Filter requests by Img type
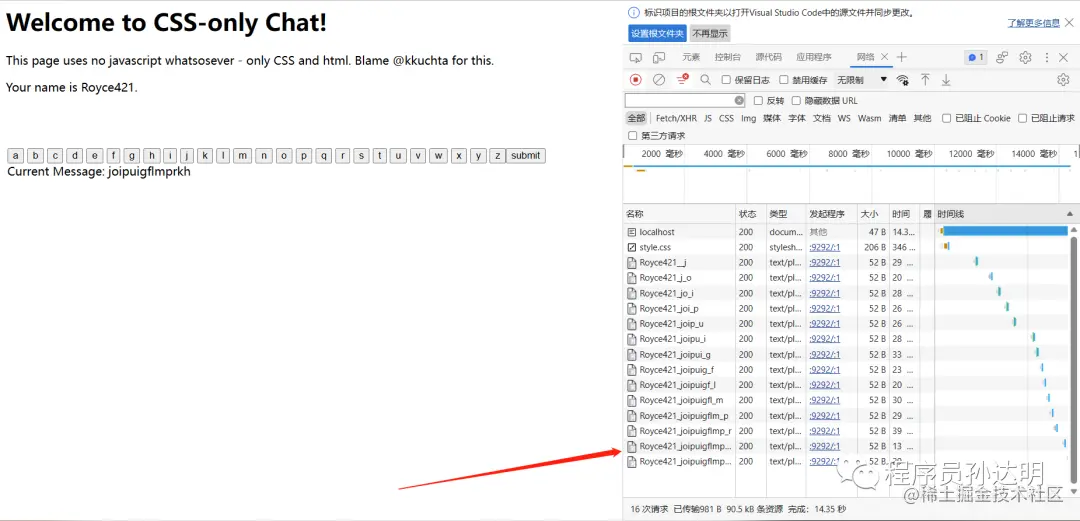This screenshot has height=521, width=1080. pos(748,119)
